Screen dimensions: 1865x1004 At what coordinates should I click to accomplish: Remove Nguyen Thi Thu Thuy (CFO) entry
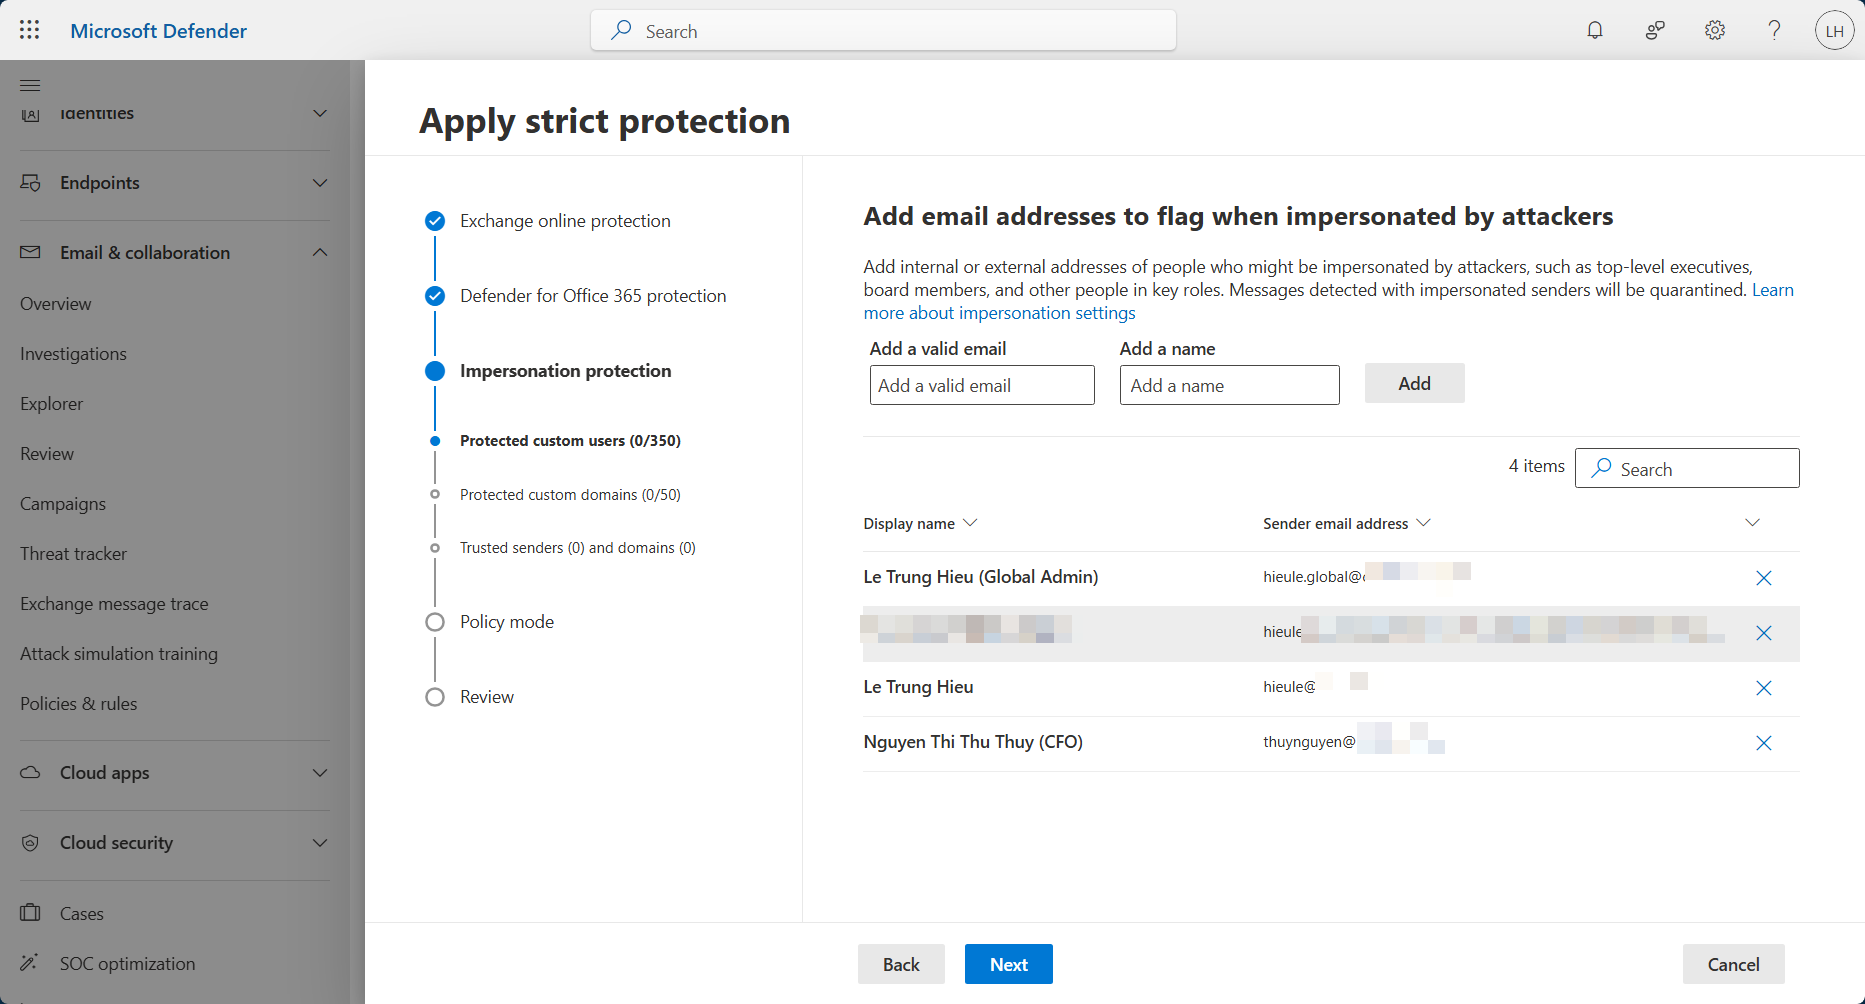click(x=1763, y=743)
